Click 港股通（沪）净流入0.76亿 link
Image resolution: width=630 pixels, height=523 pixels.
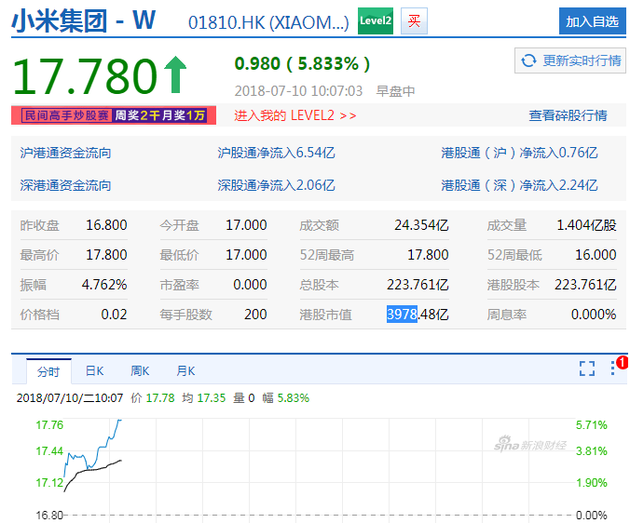click(x=519, y=153)
